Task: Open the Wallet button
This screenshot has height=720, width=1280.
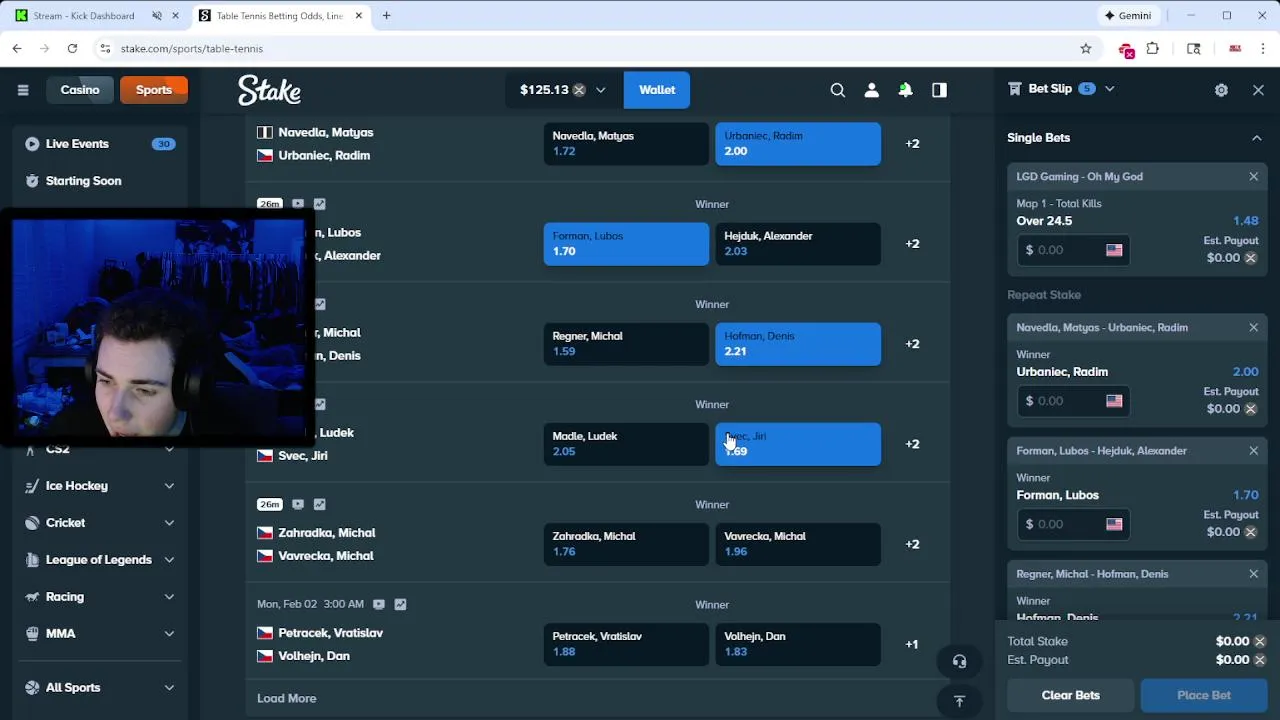Action: (x=657, y=90)
